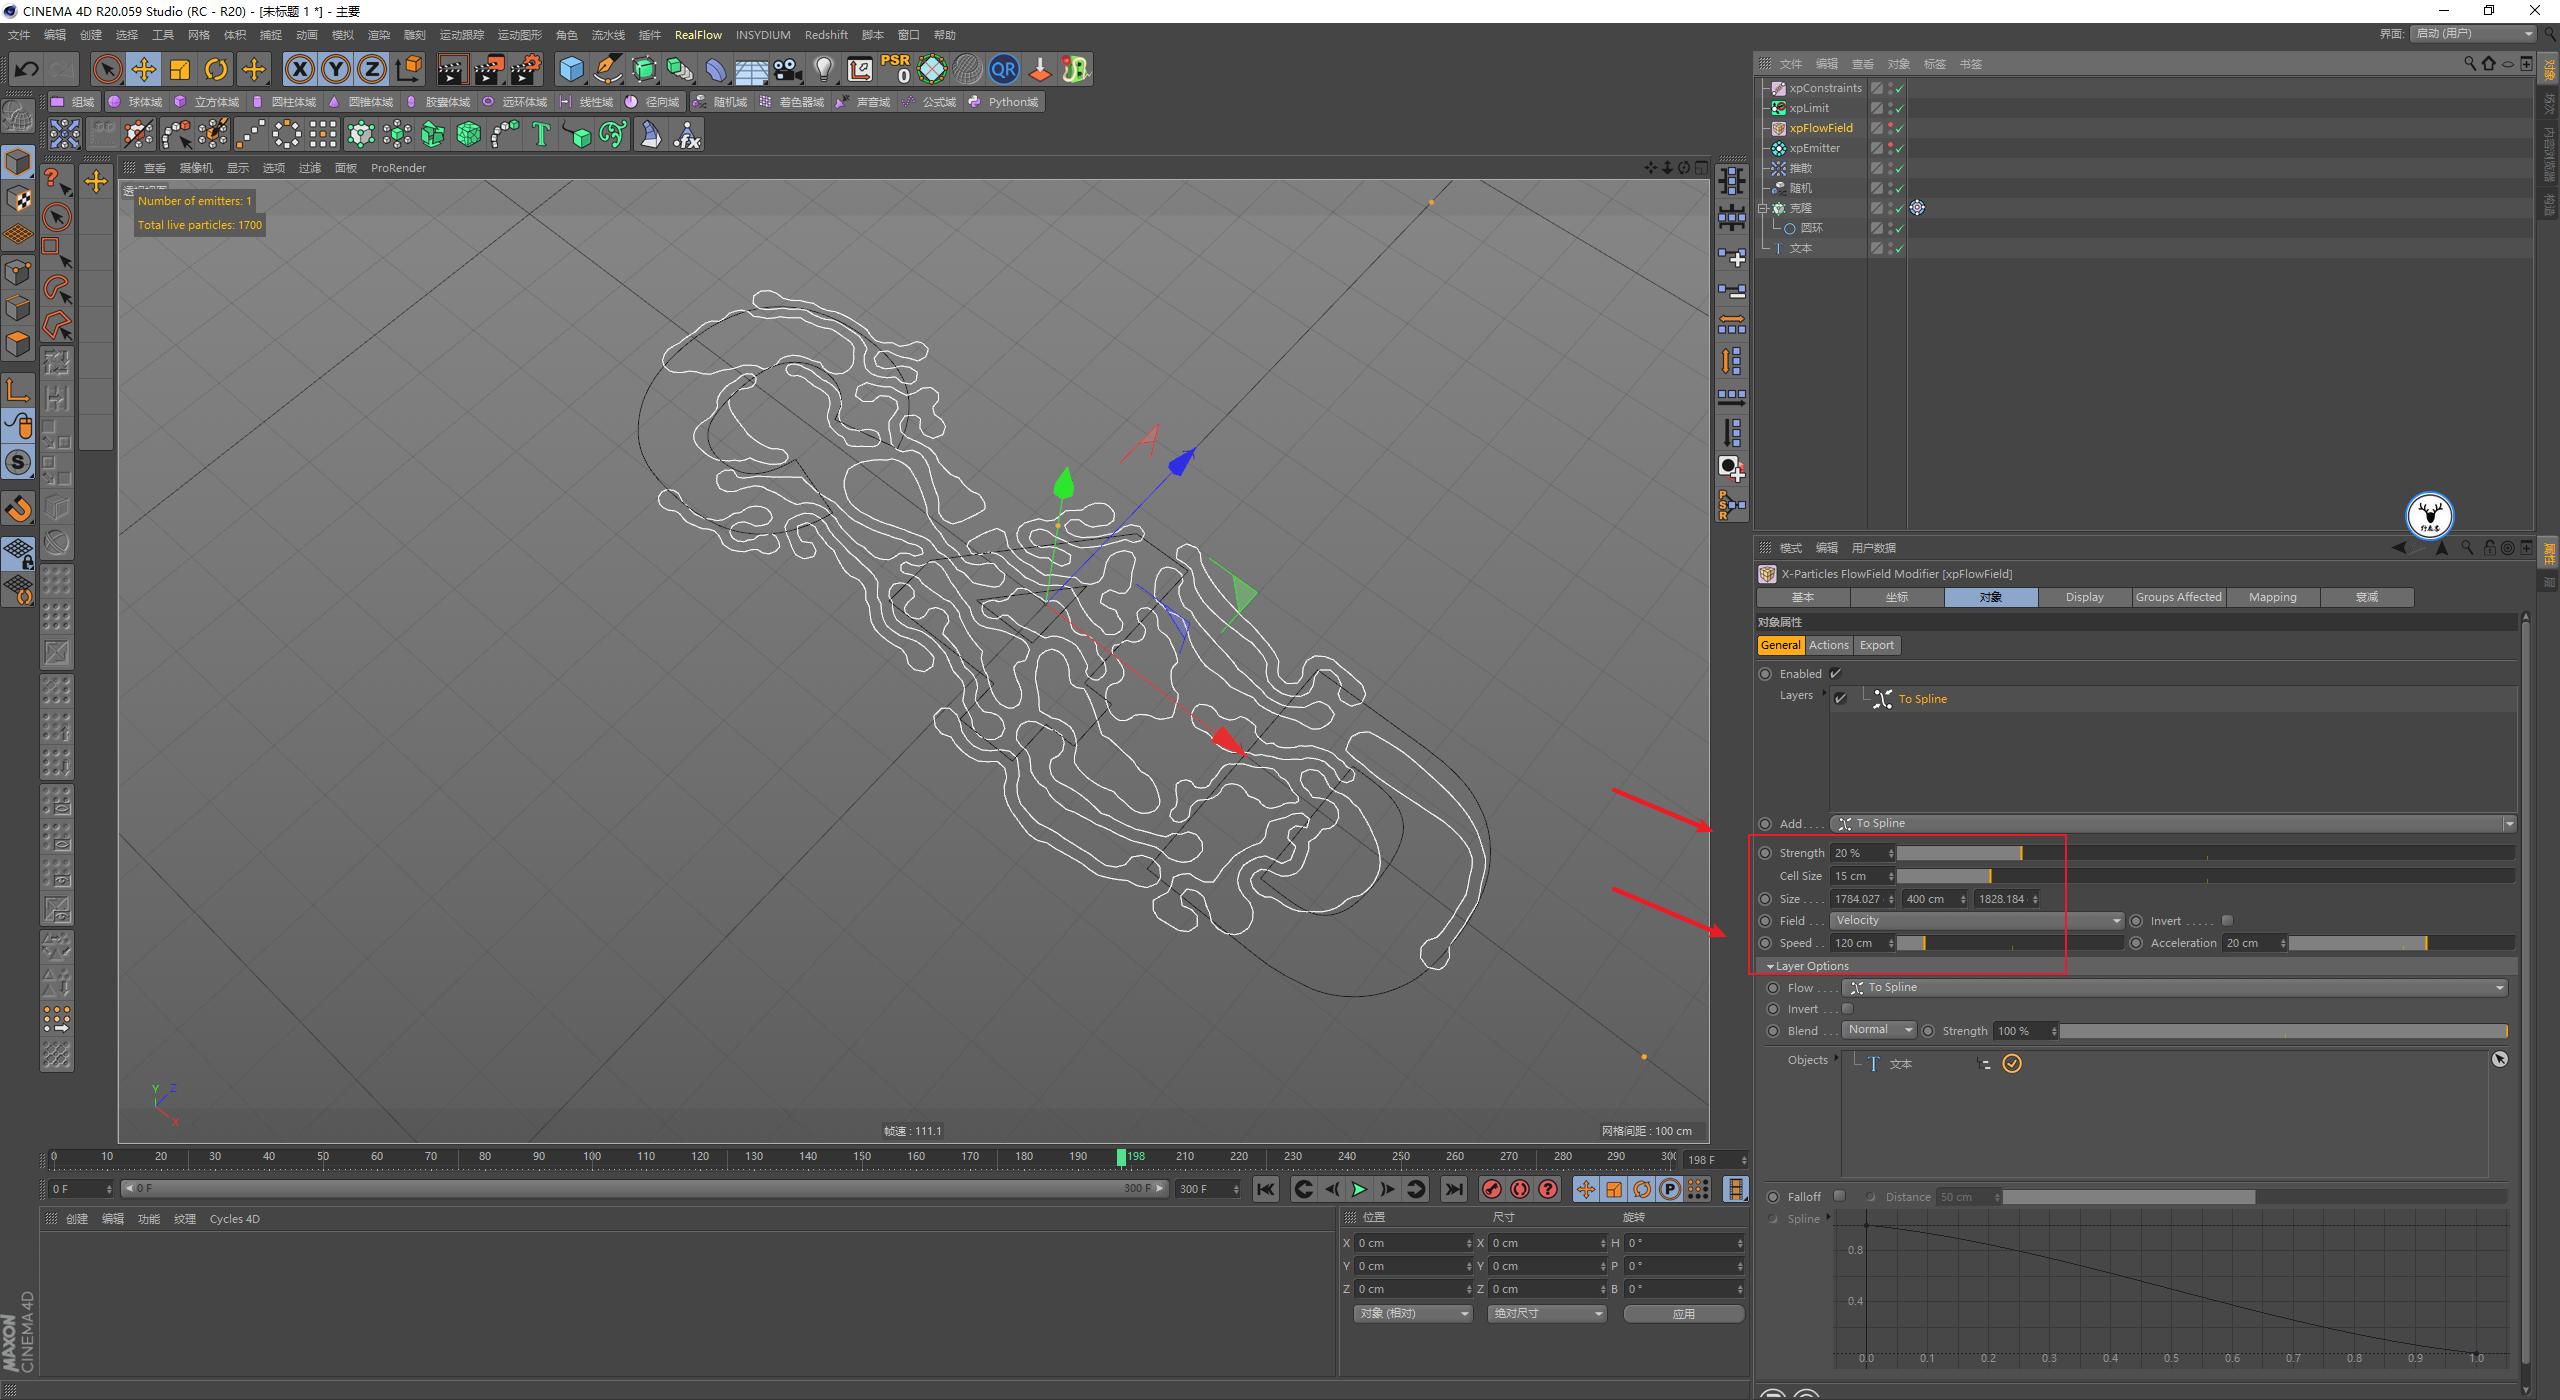
Task: Toggle the green enable checkmark of xpEmitter
Action: point(1898,147)
